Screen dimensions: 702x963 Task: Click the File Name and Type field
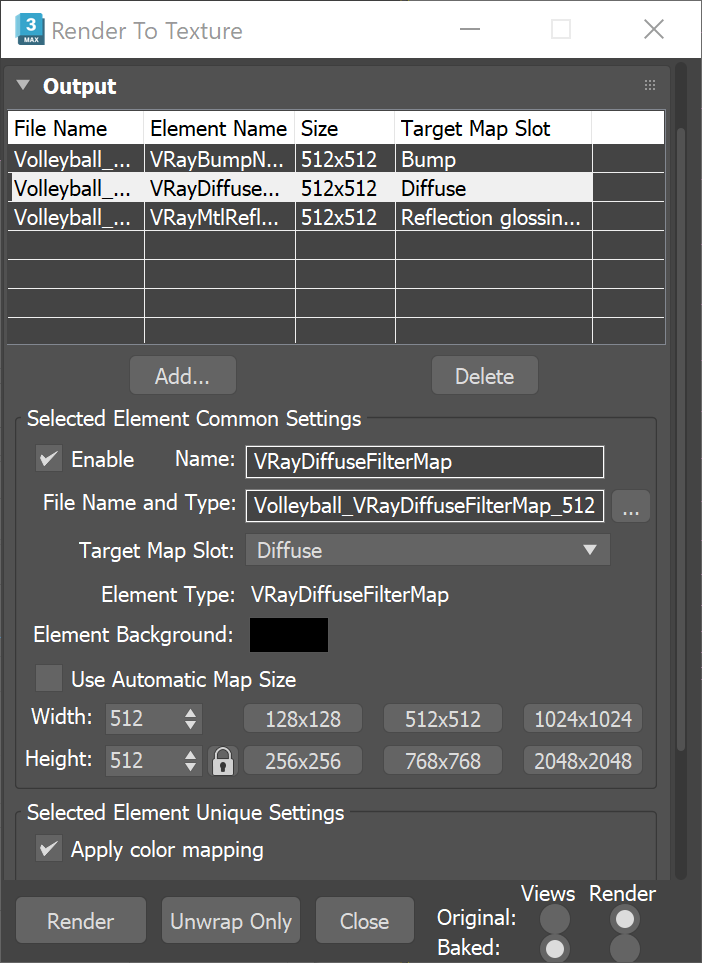[425, 505]
